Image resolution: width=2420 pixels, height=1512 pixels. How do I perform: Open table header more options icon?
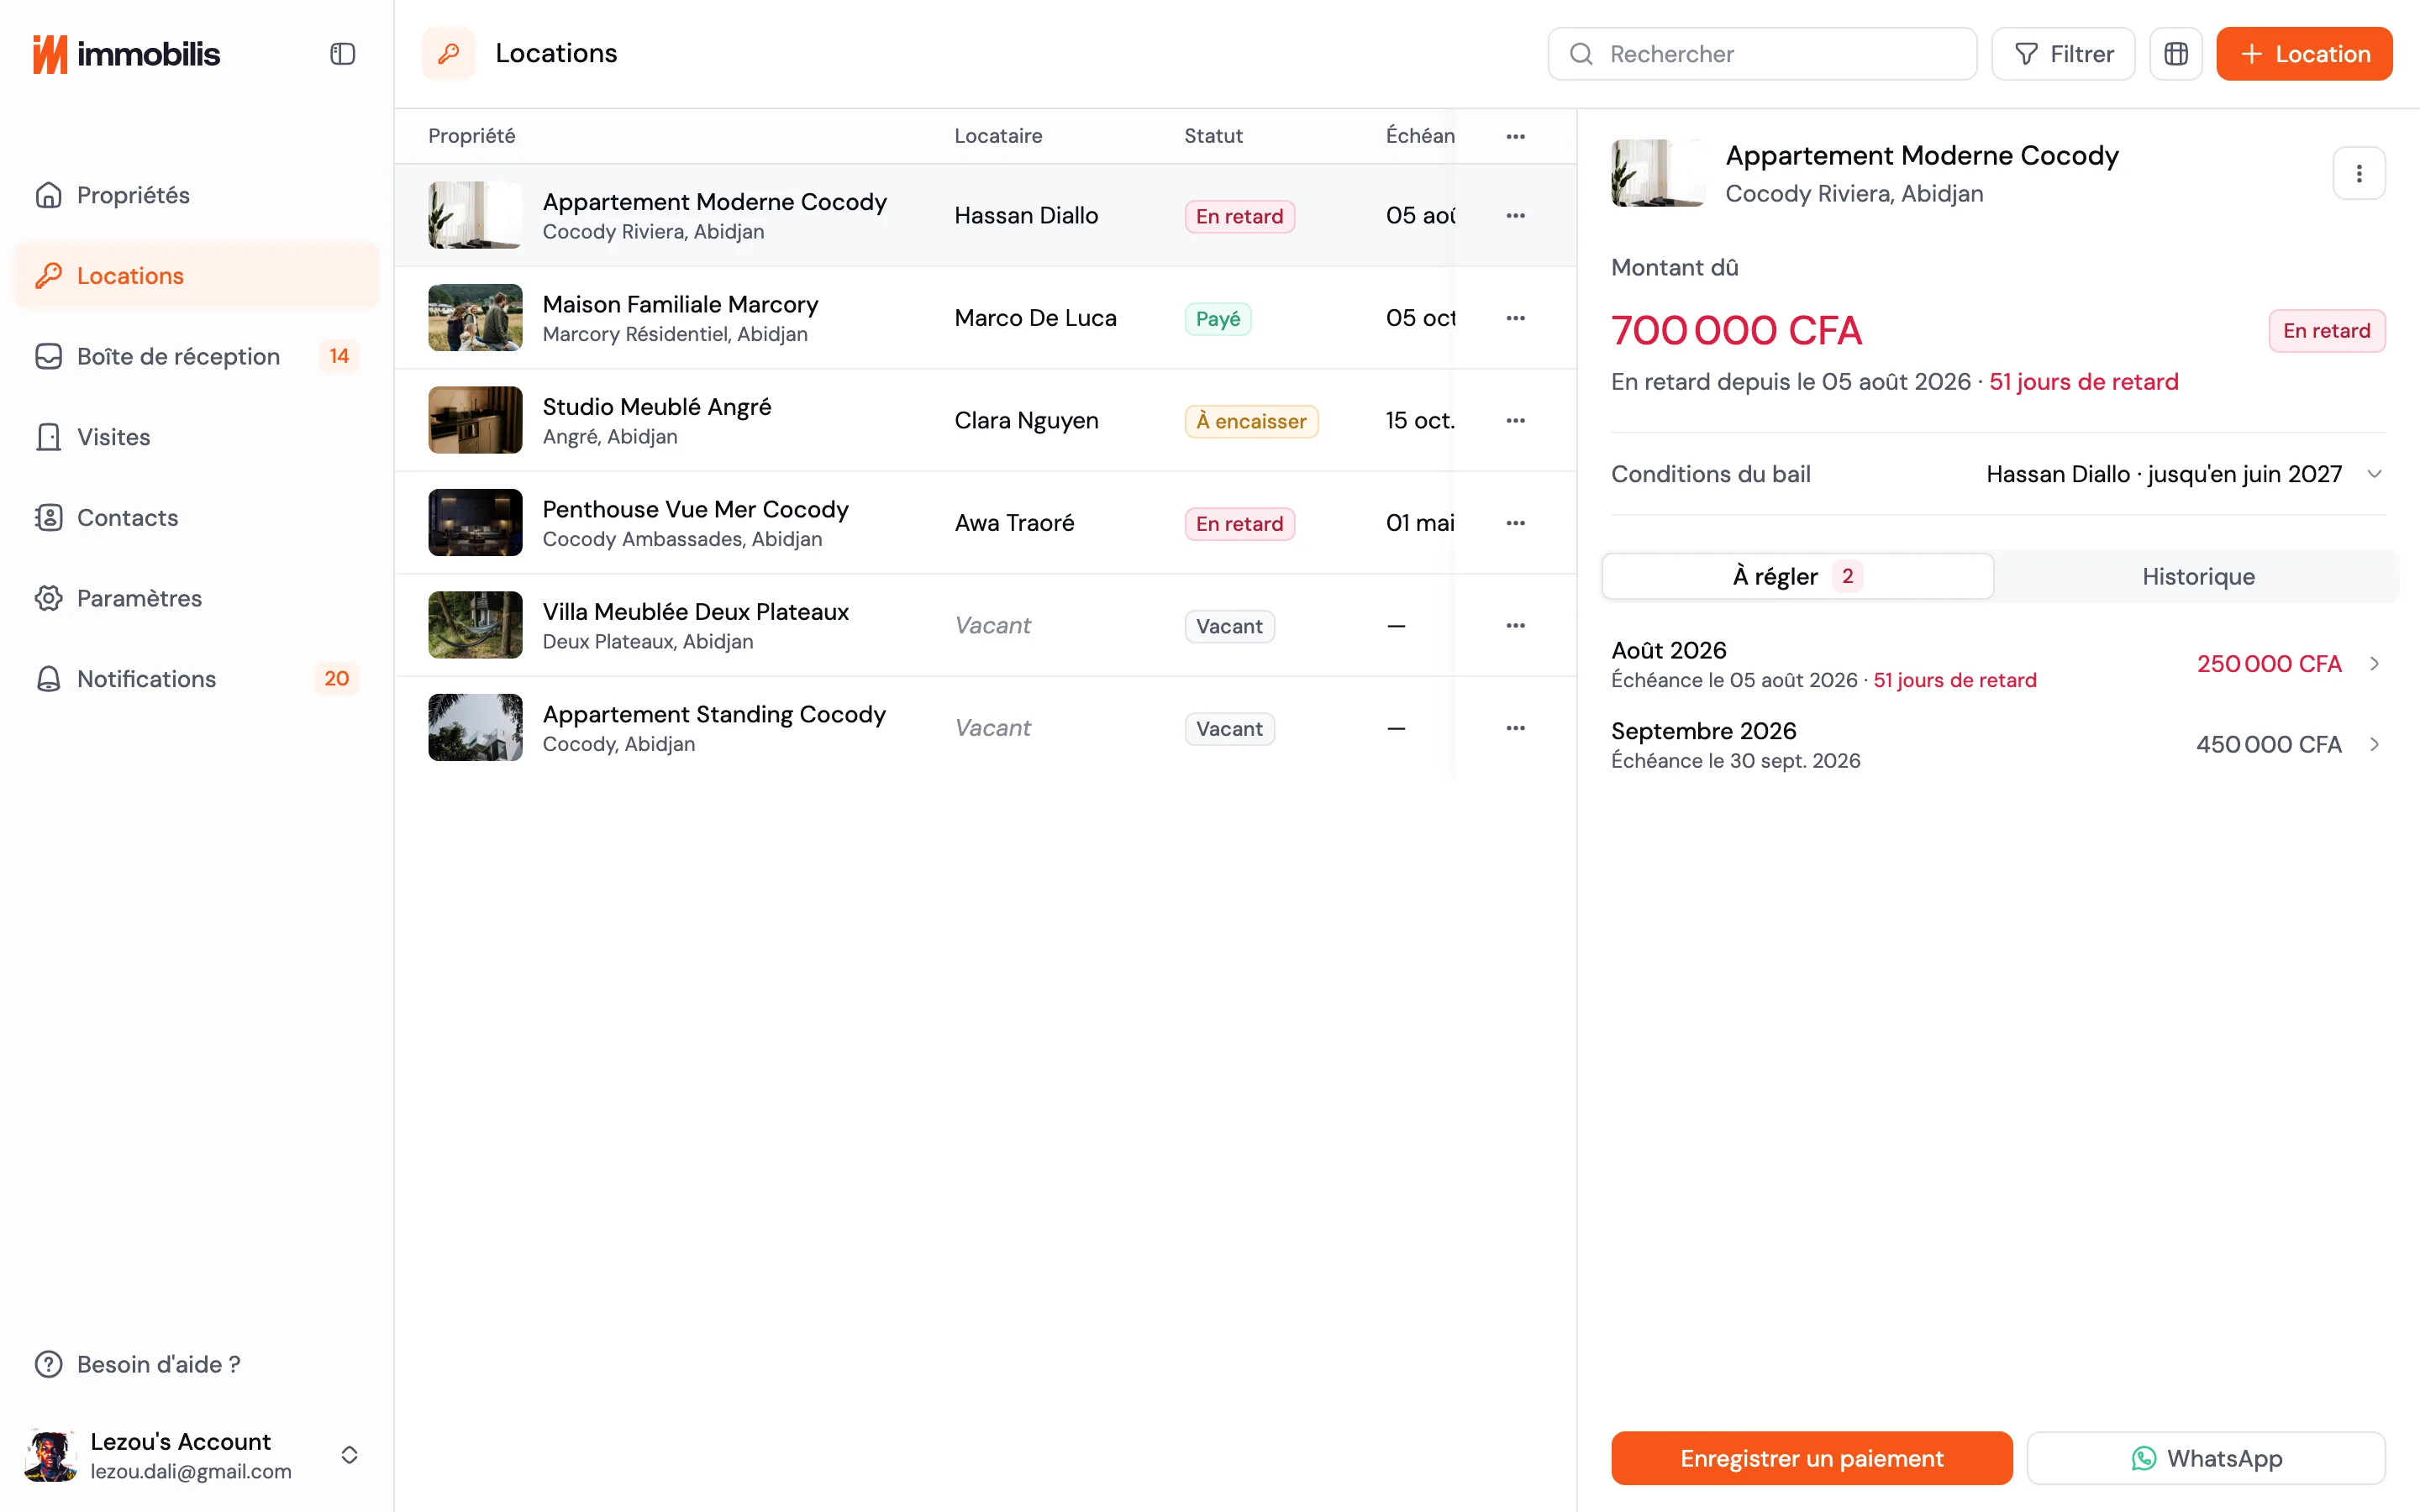click(x=1515, y=136)
